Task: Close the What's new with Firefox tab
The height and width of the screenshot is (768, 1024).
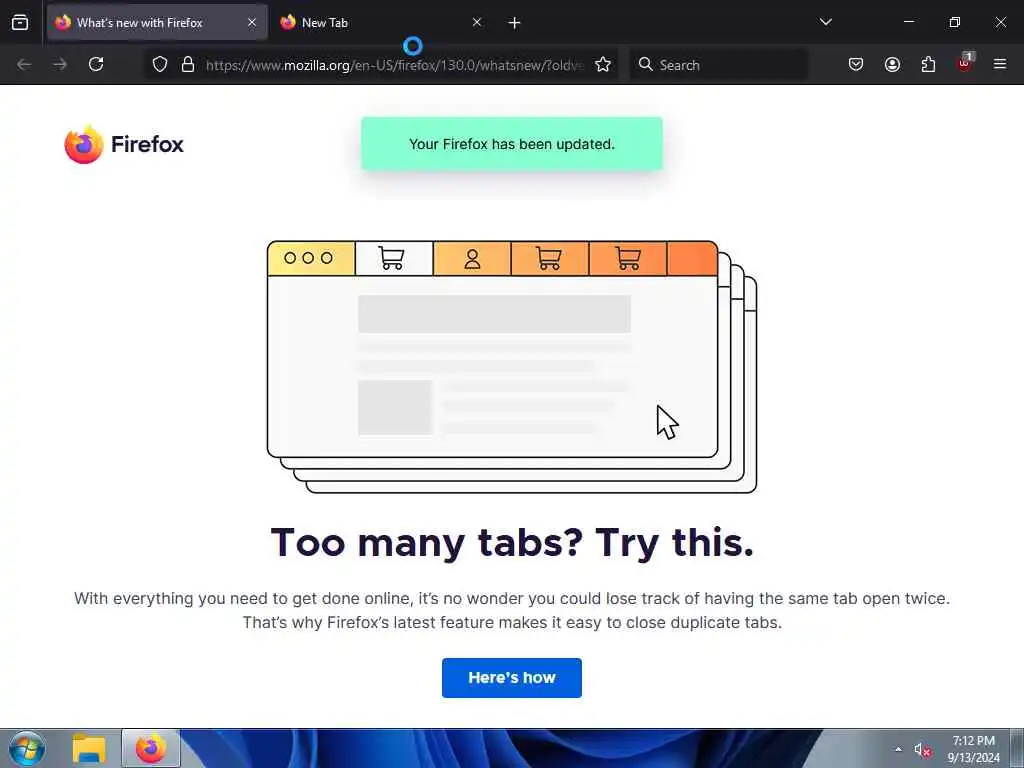Action: click(252, 23)
